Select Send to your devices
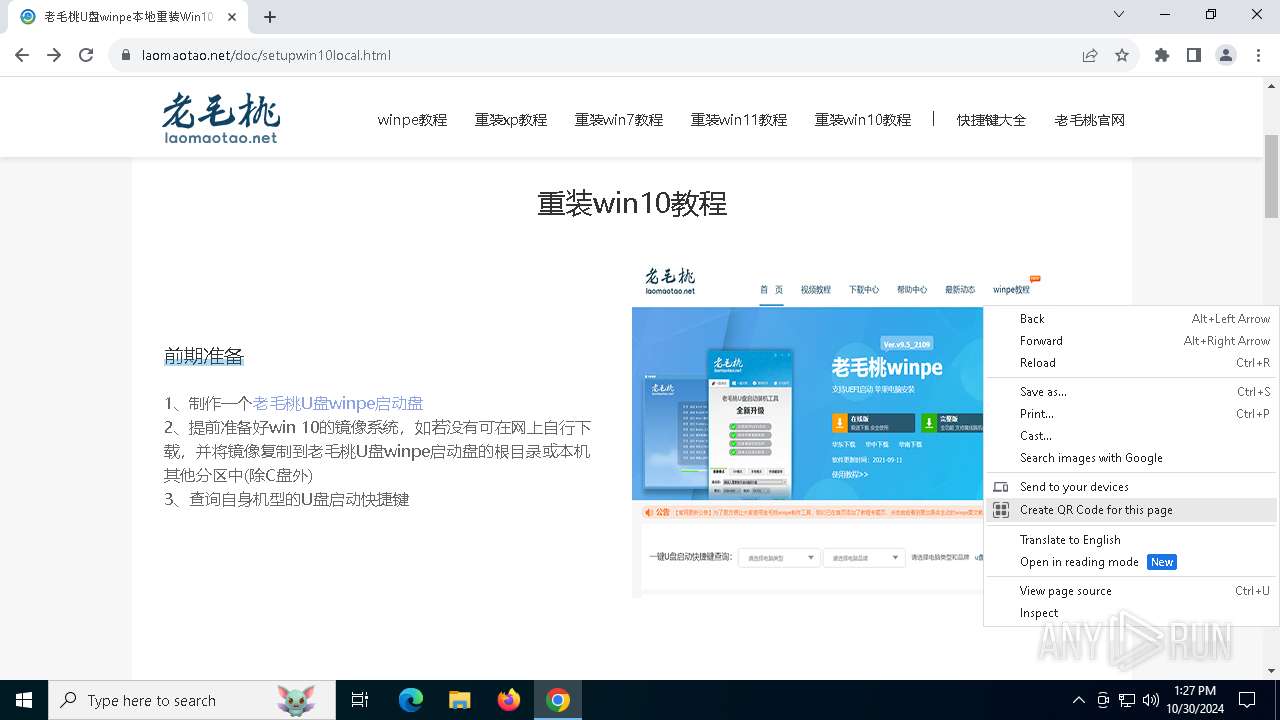The height and width of the screenshot is (720, 1280). click(1131, 487)
